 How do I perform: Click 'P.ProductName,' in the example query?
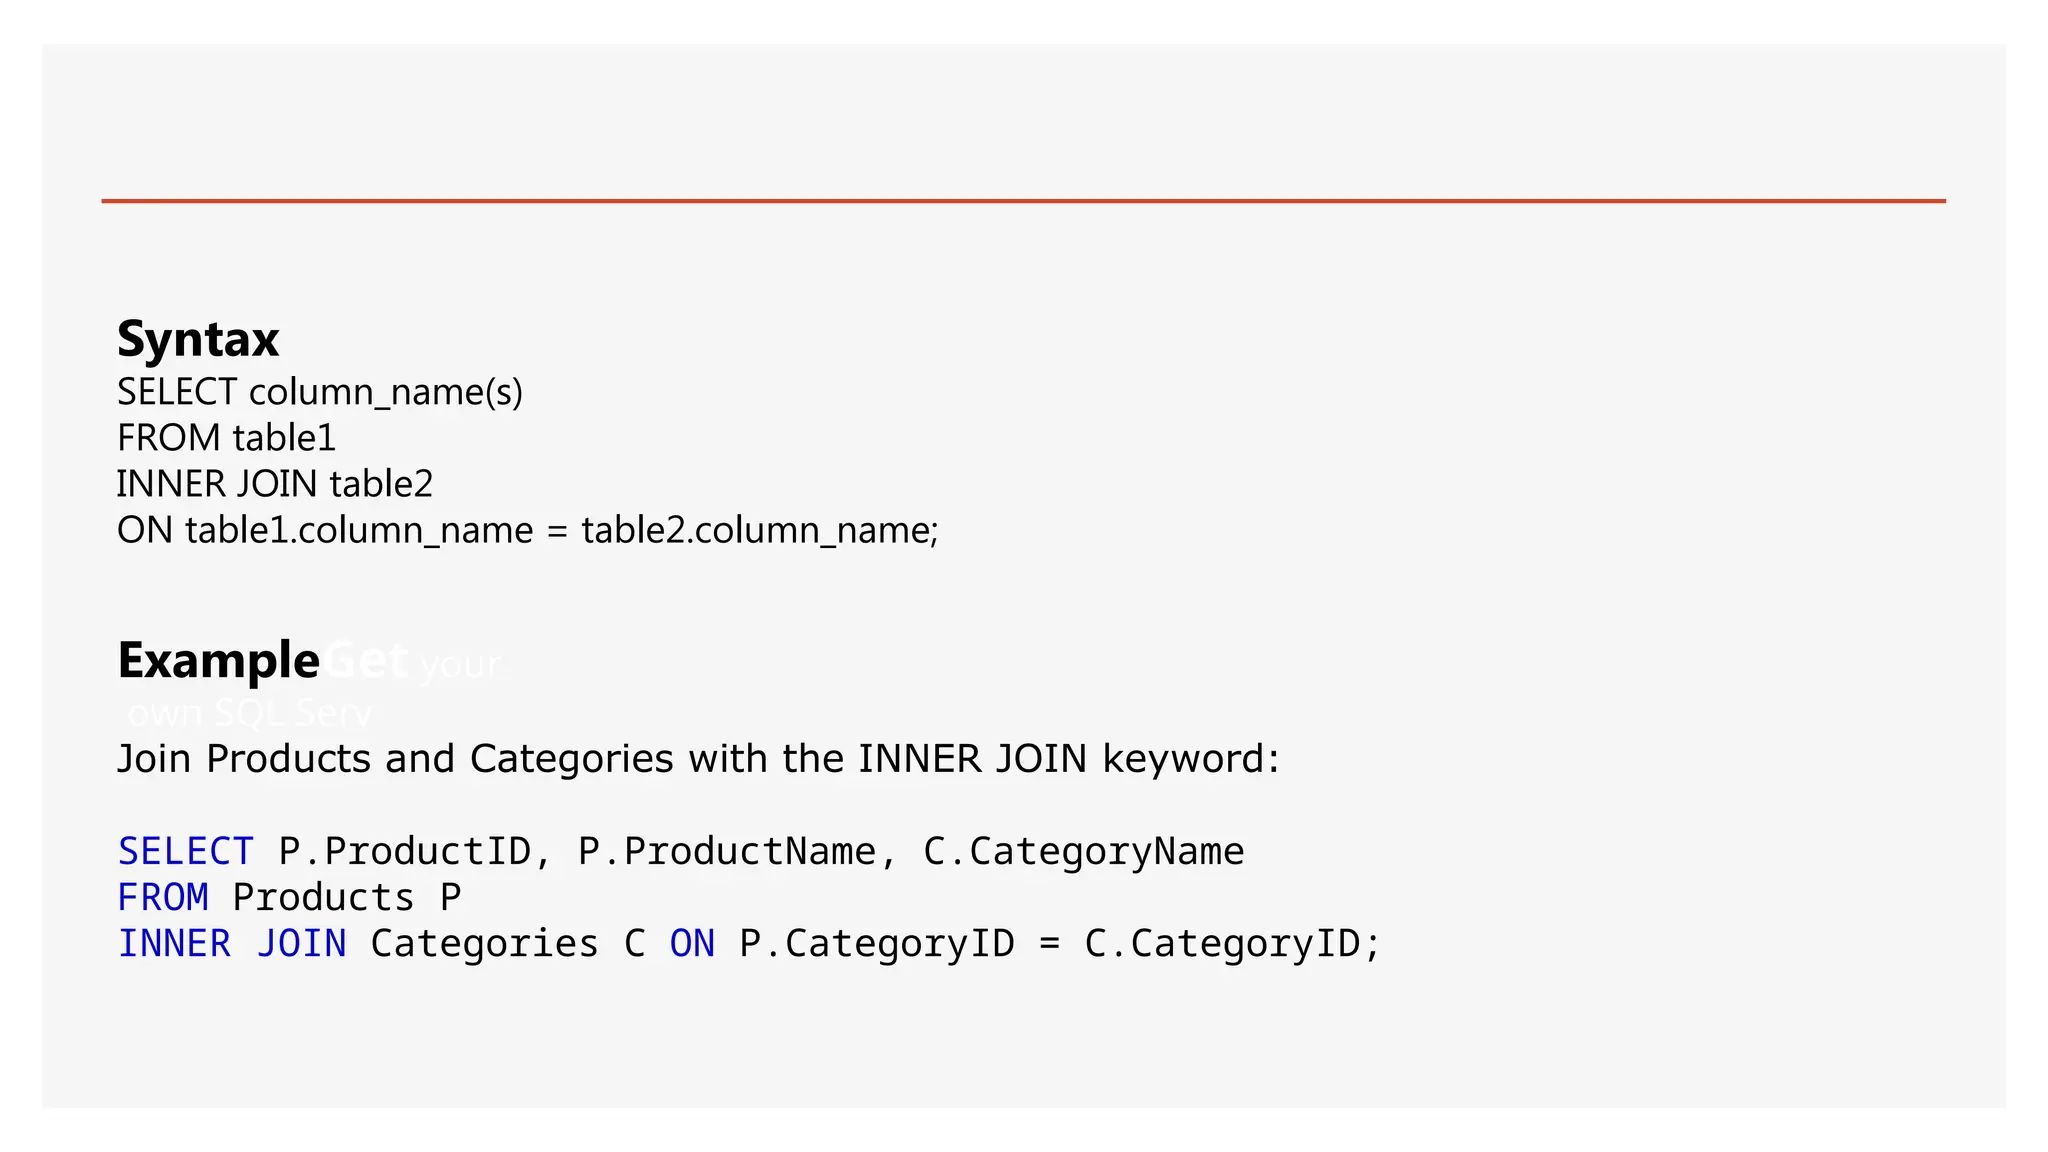(737, 851)
